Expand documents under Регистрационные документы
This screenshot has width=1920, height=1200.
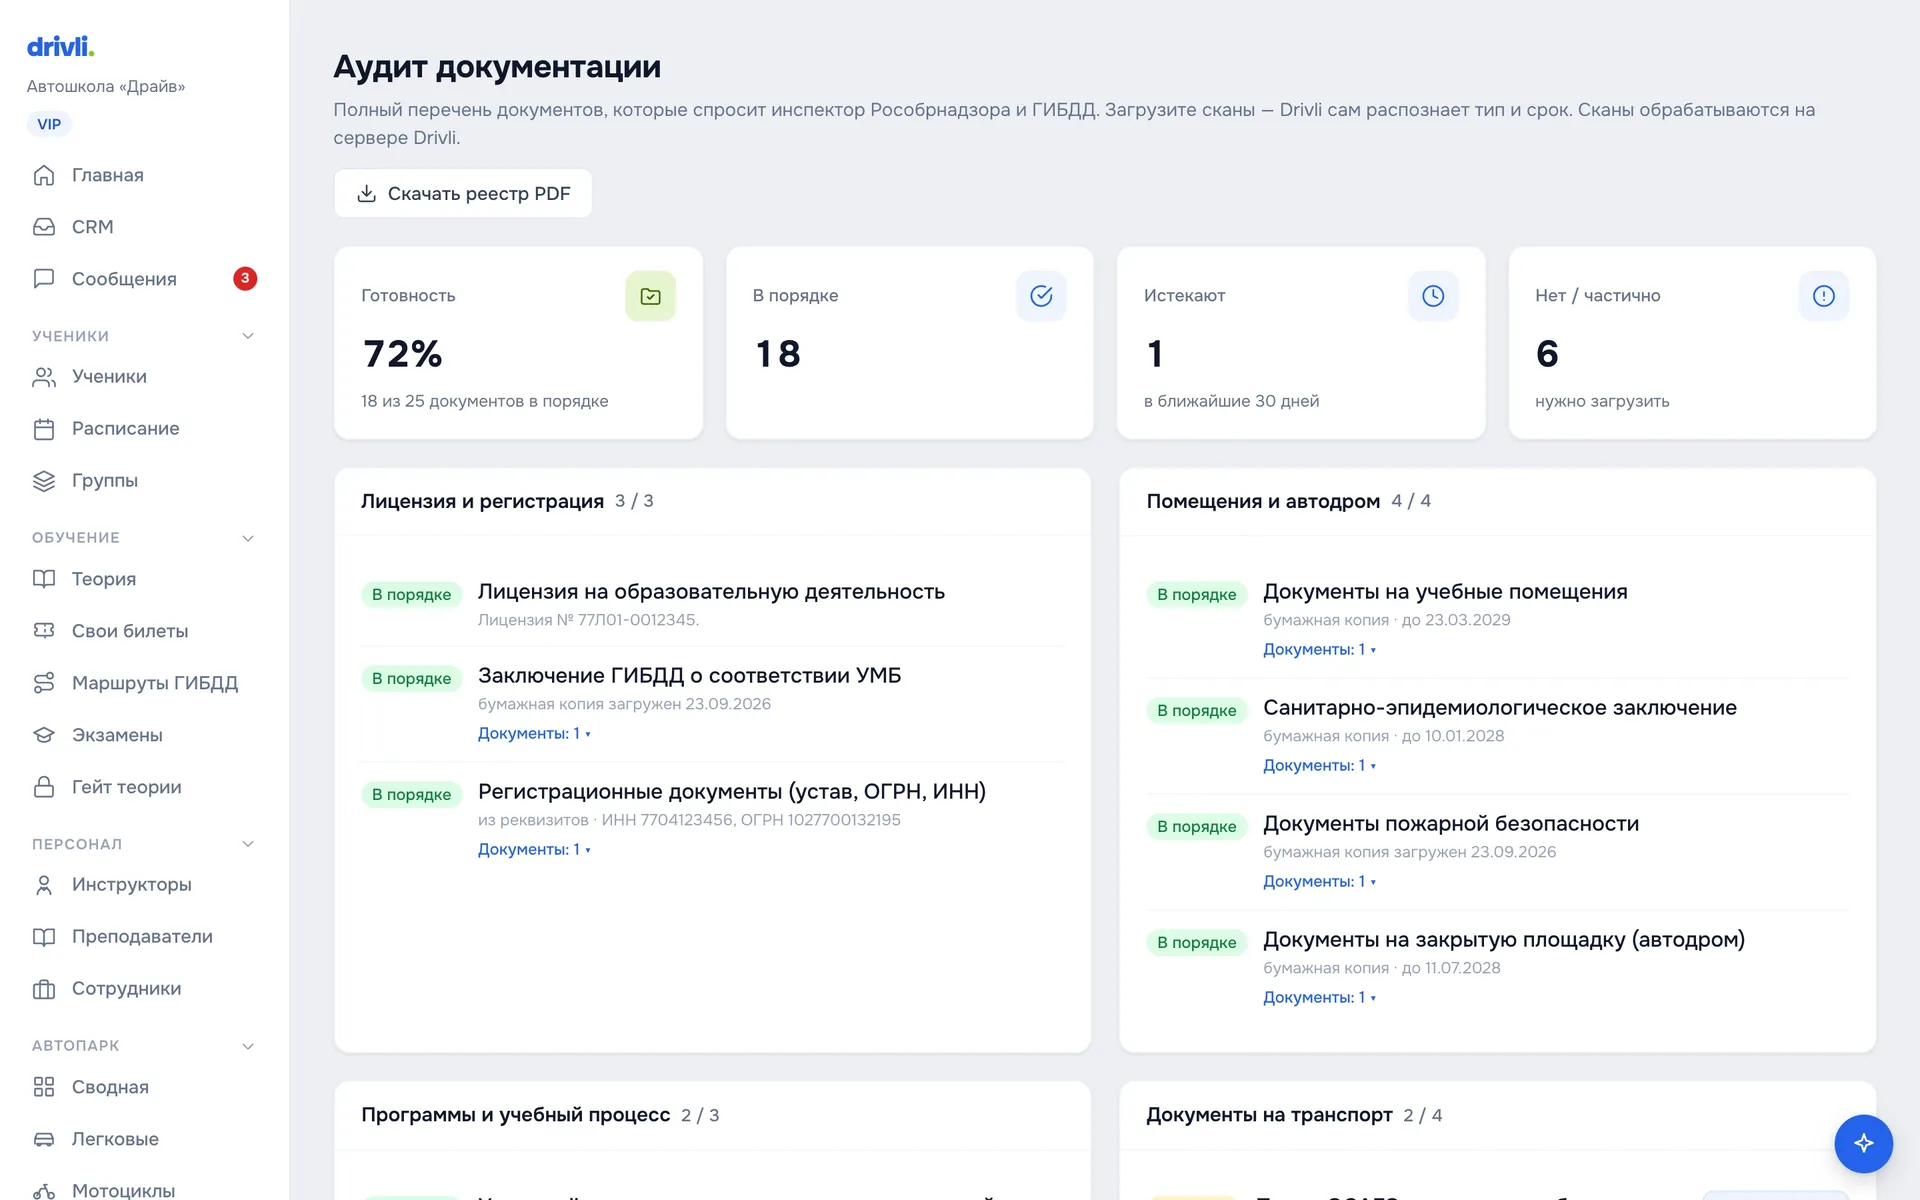[534, 849]
